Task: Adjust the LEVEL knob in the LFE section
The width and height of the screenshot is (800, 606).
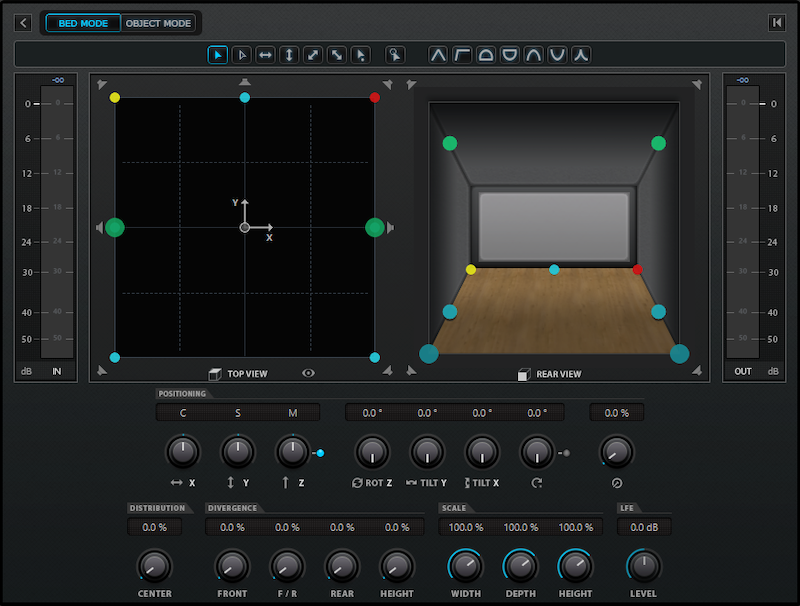Action: click(643, 567)
